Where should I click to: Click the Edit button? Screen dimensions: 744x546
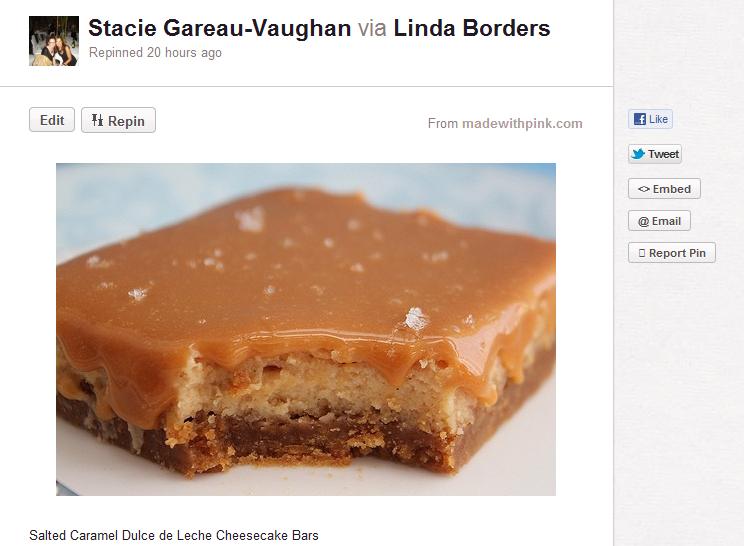pyautogui.click(x=52, y=120)
